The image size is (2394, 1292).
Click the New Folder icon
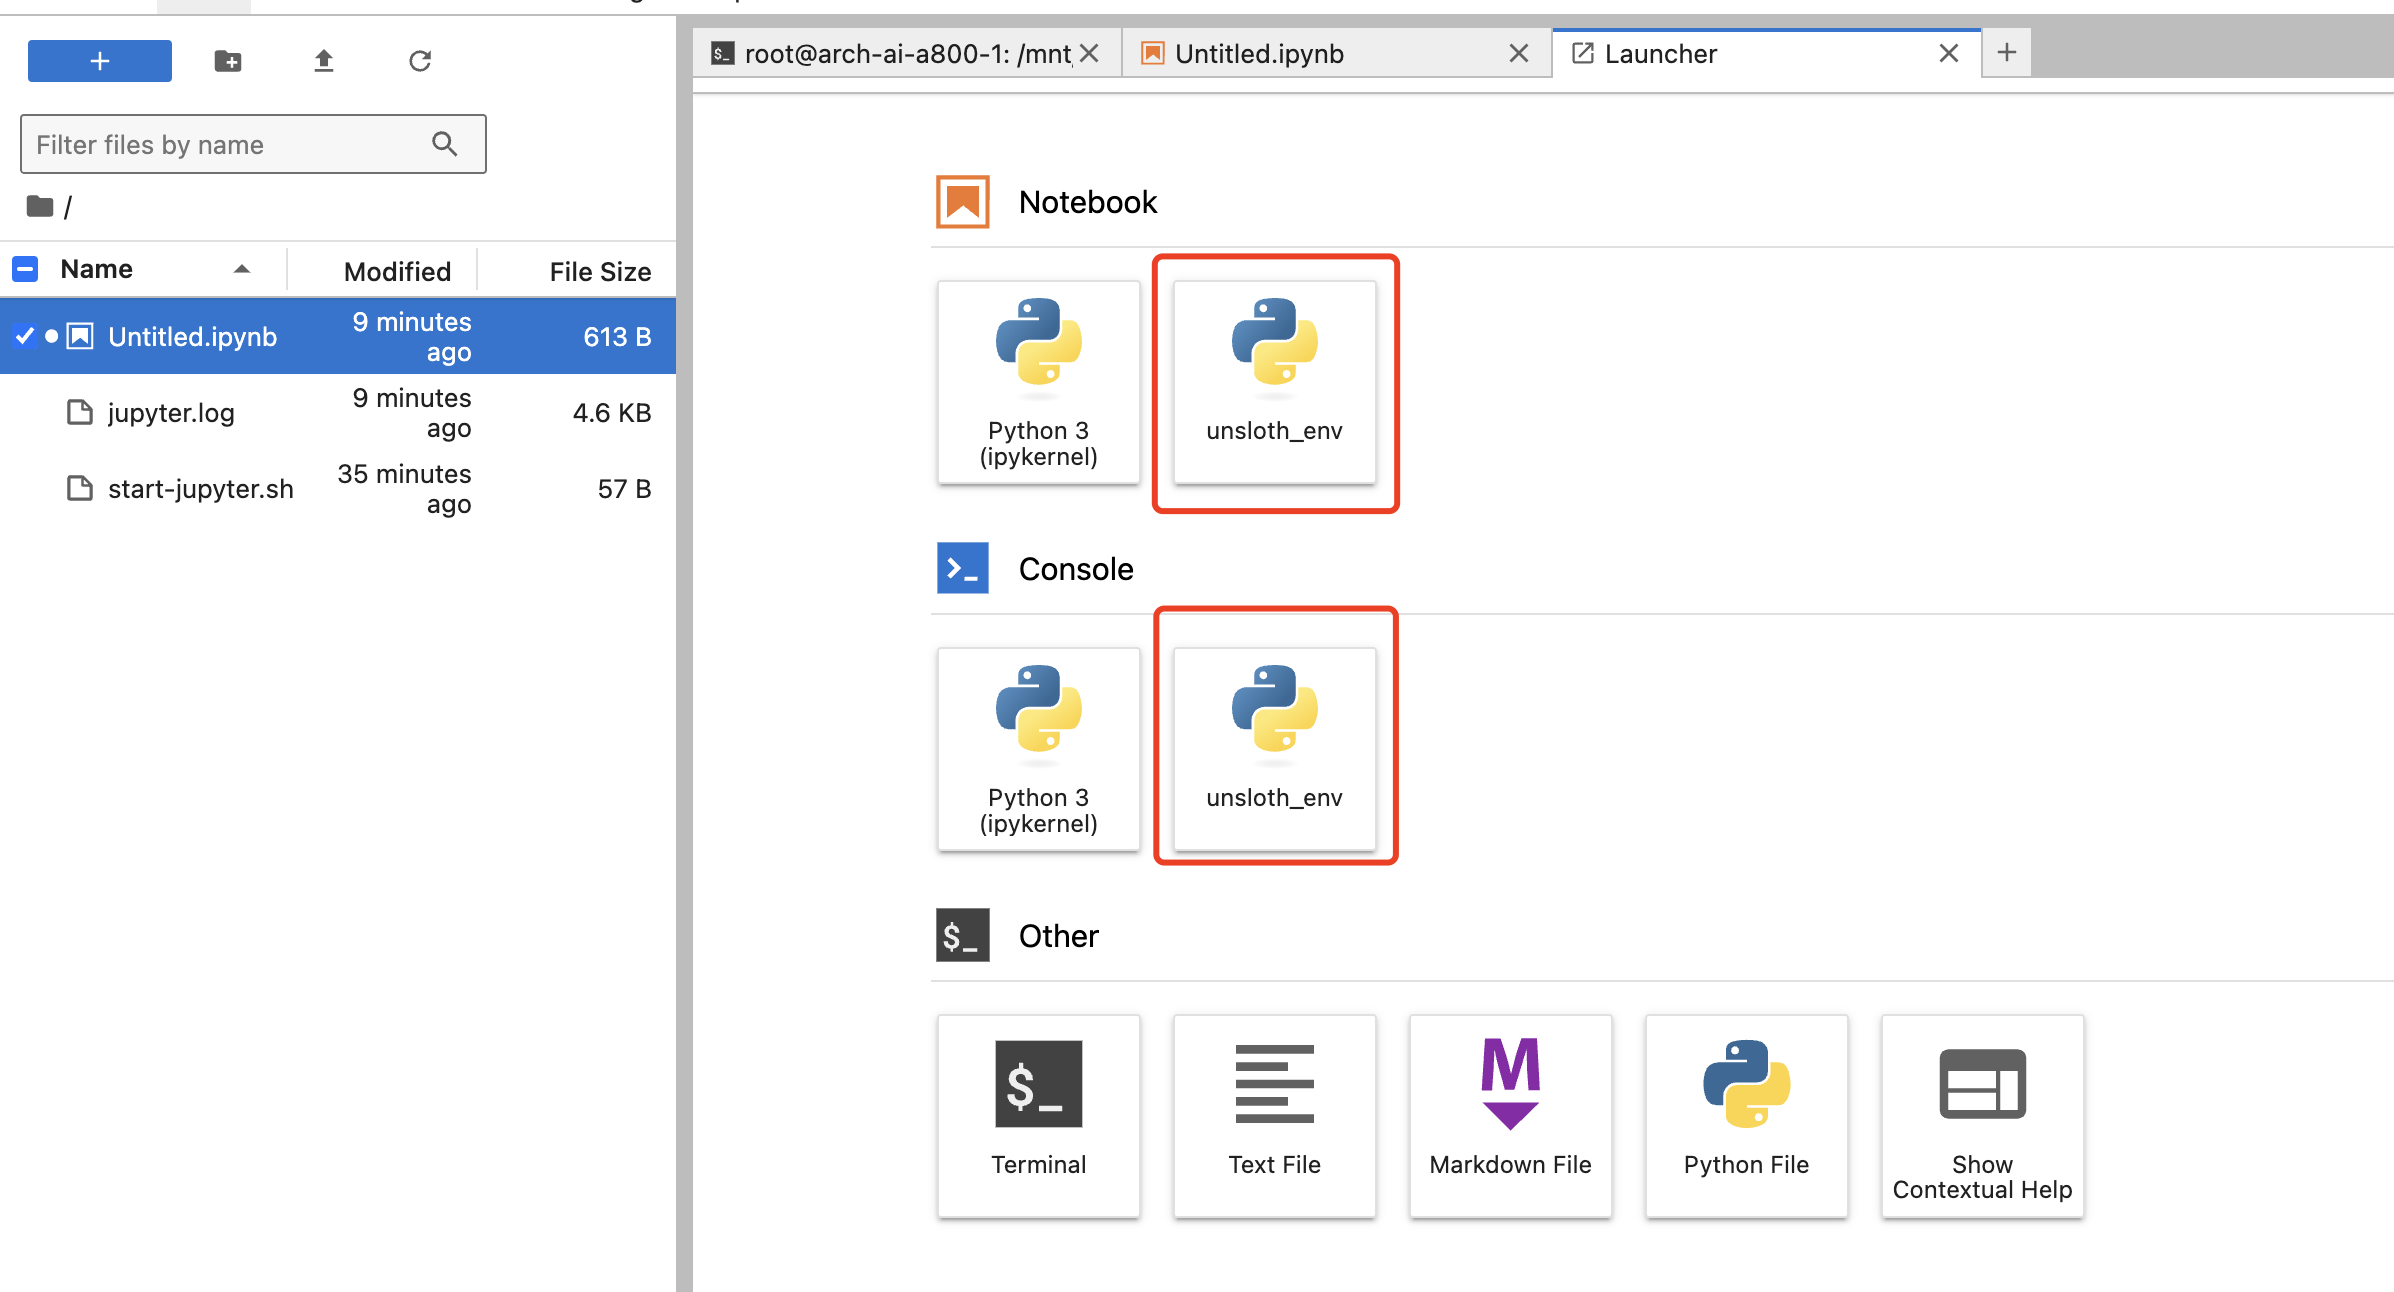coord(228,61)
